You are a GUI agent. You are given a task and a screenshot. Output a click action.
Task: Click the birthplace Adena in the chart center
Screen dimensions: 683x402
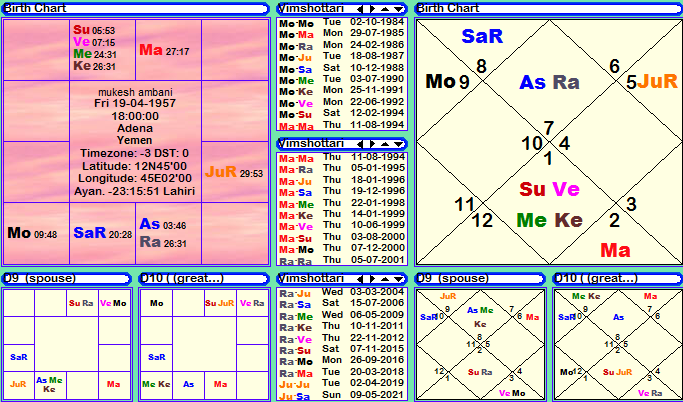[135, 128]
